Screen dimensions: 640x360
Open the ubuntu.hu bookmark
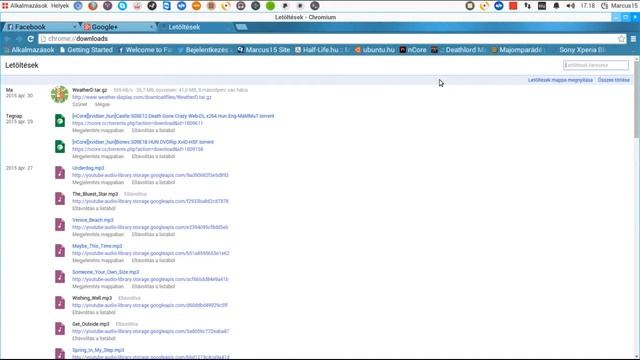pyautogui.click(x=375, y=50)
